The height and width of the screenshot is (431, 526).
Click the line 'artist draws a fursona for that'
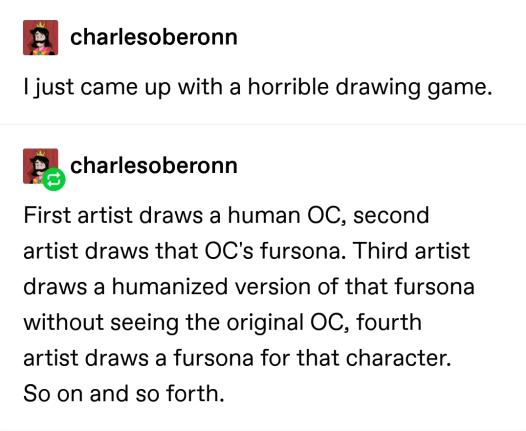[x=237, y=358]
